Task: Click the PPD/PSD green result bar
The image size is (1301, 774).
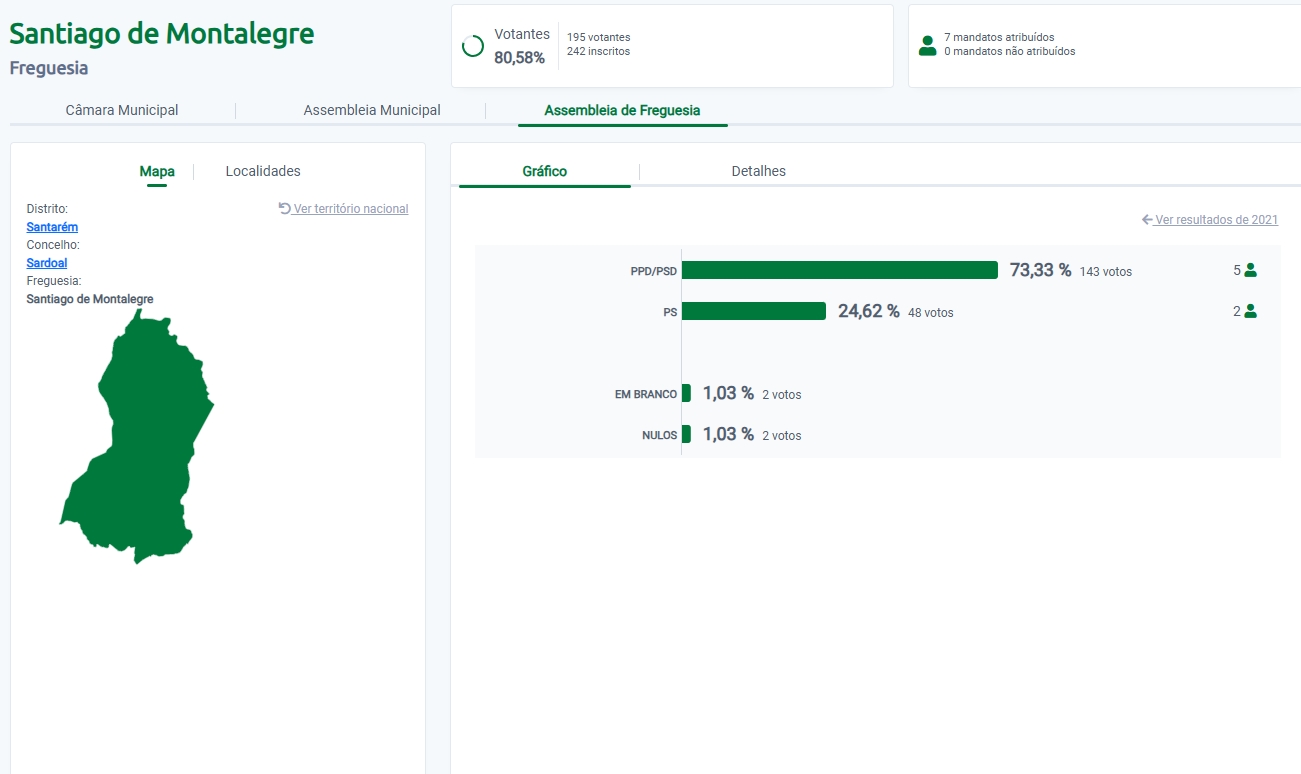Action: [x=839, y=270]
